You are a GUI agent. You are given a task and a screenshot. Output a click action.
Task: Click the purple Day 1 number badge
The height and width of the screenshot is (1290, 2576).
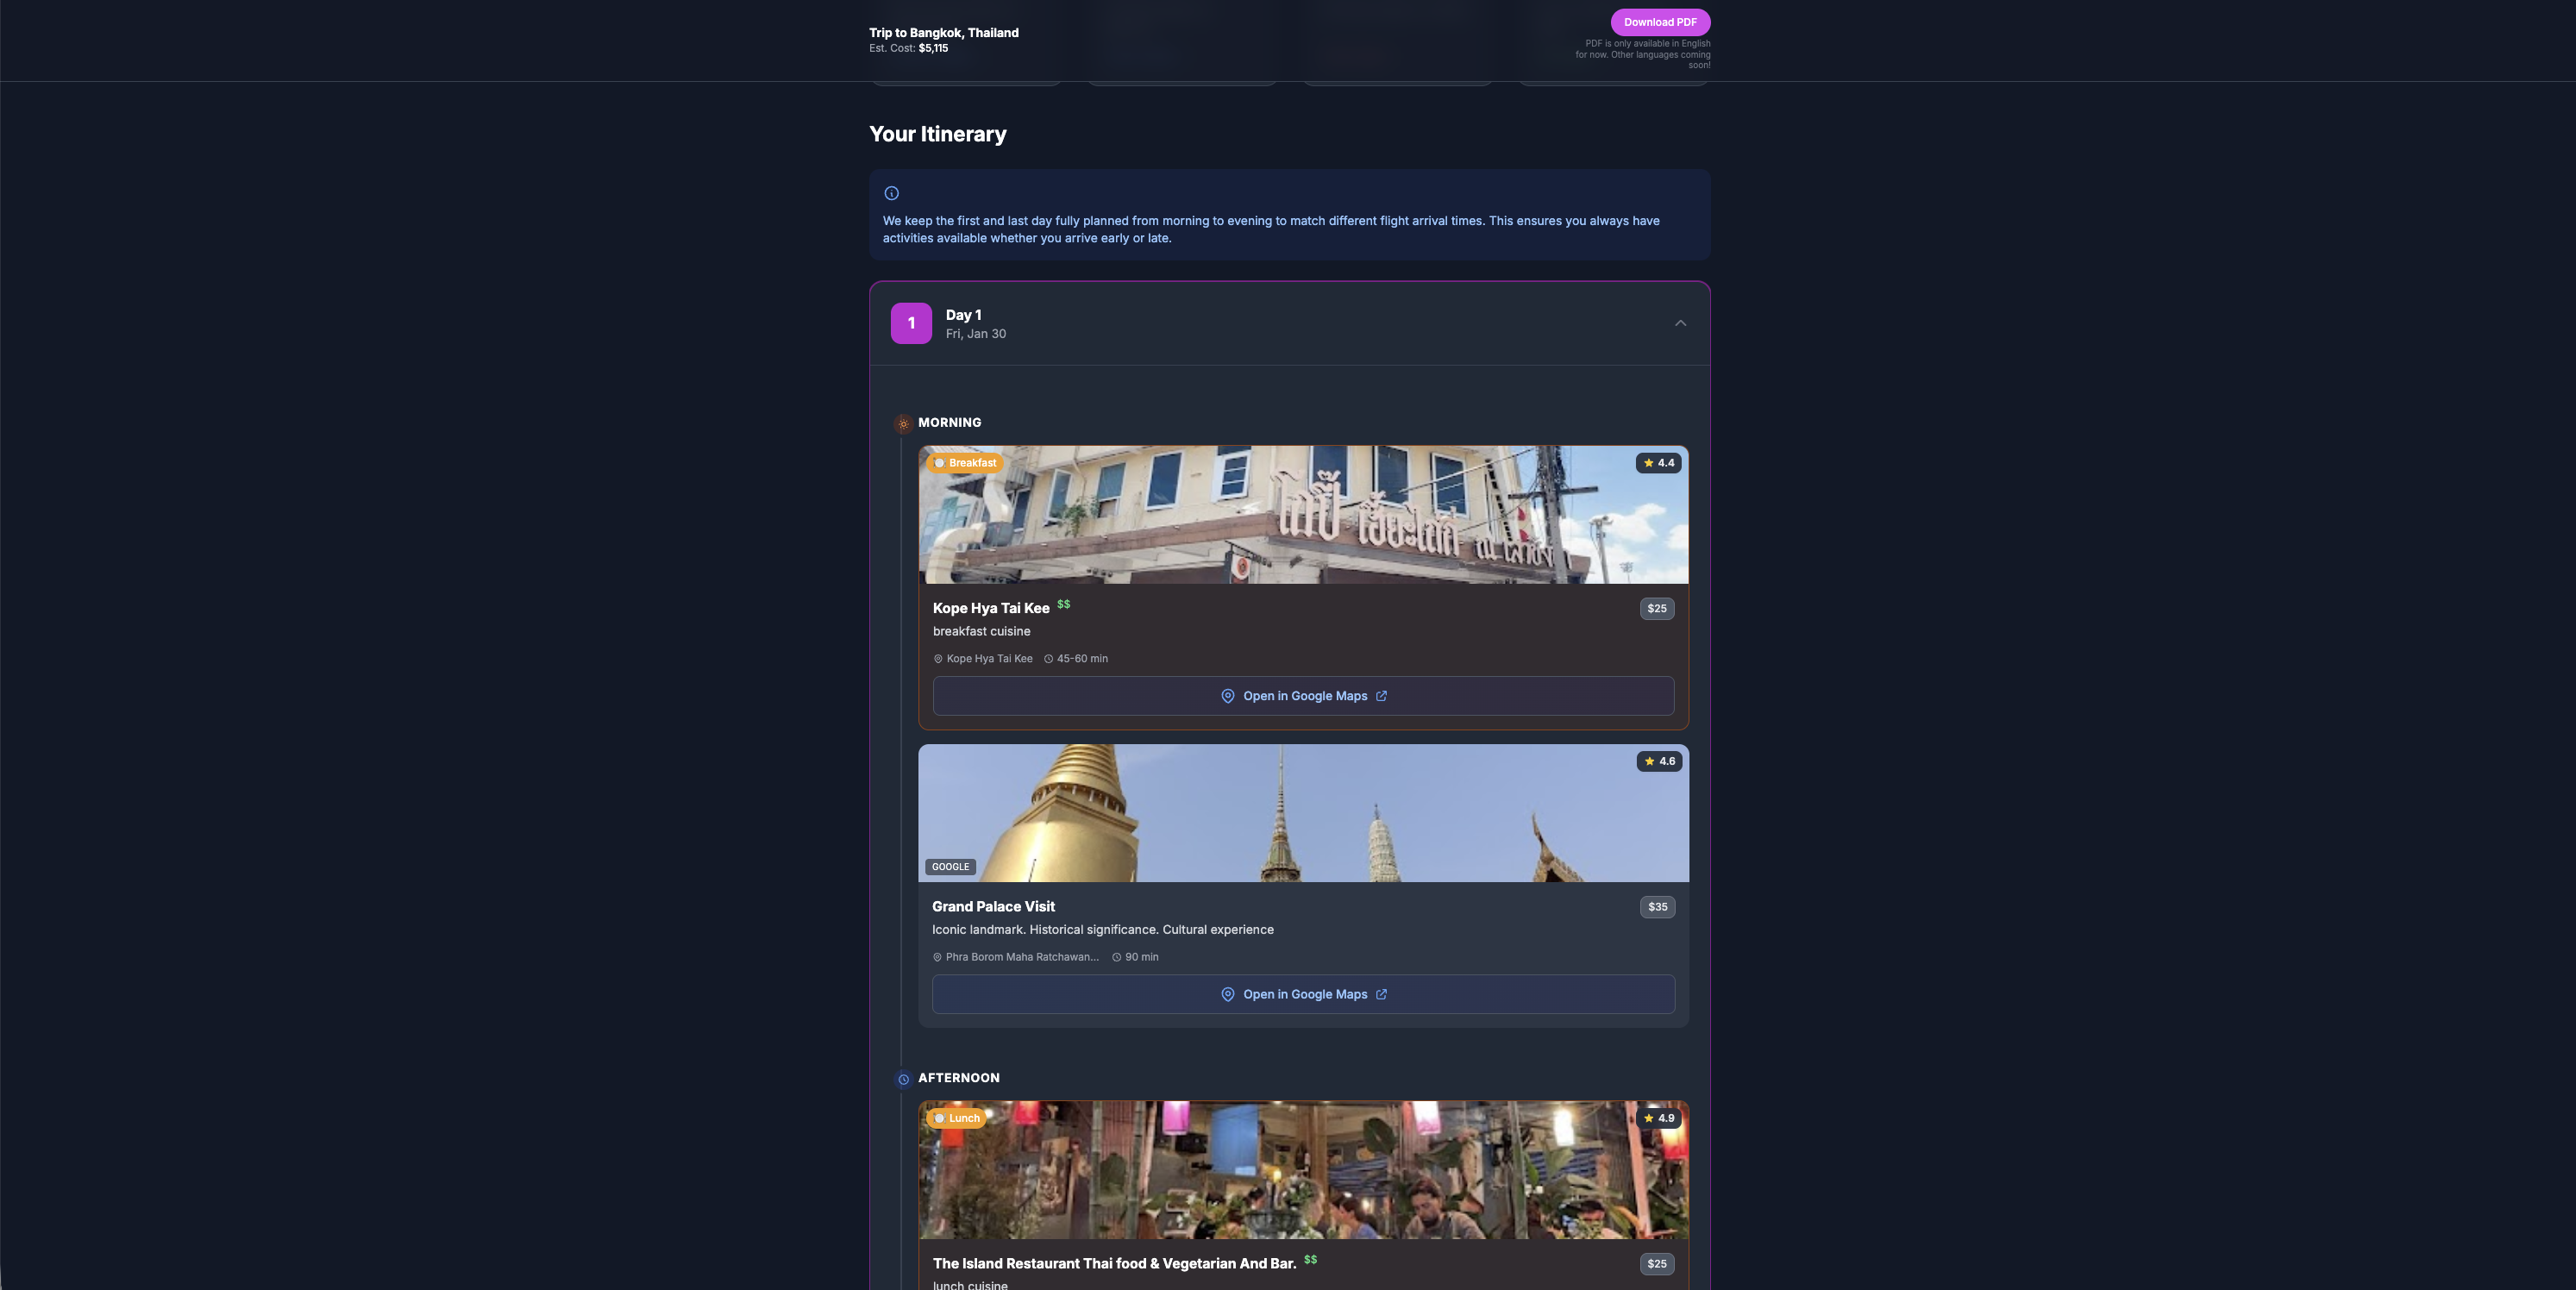pyautogui.click(x=911, y=323)
